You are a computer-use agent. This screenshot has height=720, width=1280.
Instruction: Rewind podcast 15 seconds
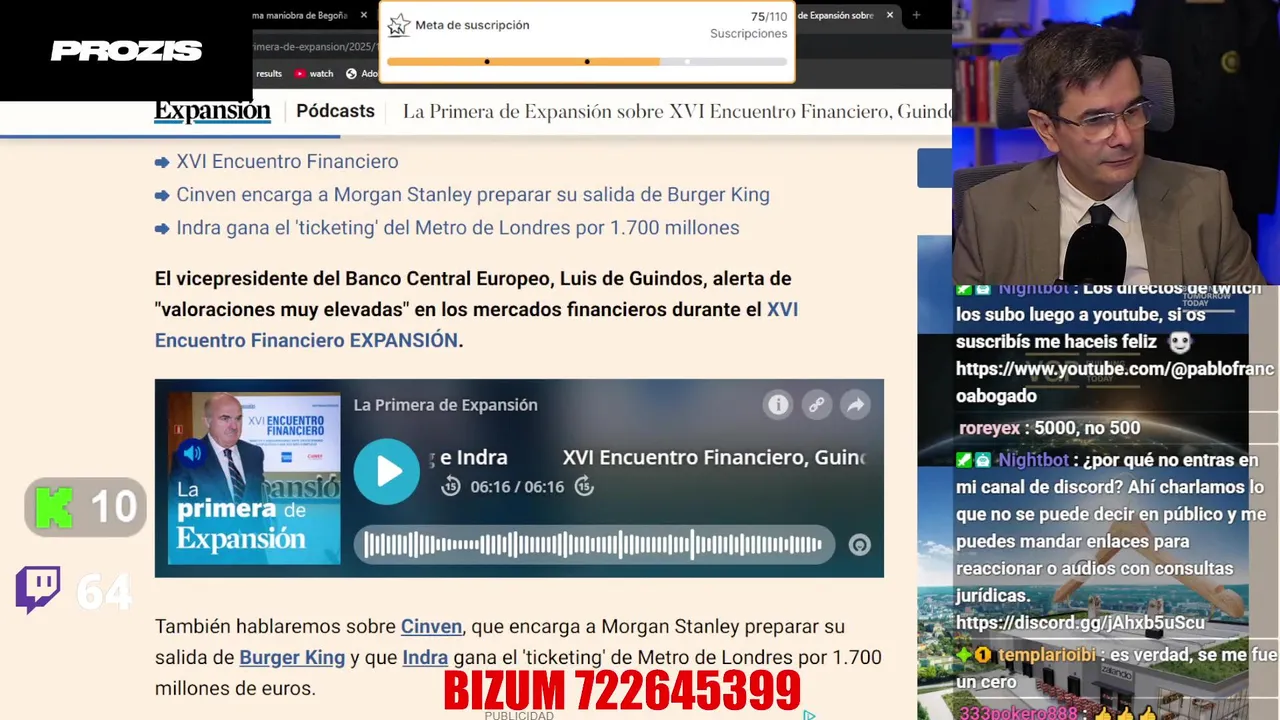pyautogui.click(x=451, y=487)
